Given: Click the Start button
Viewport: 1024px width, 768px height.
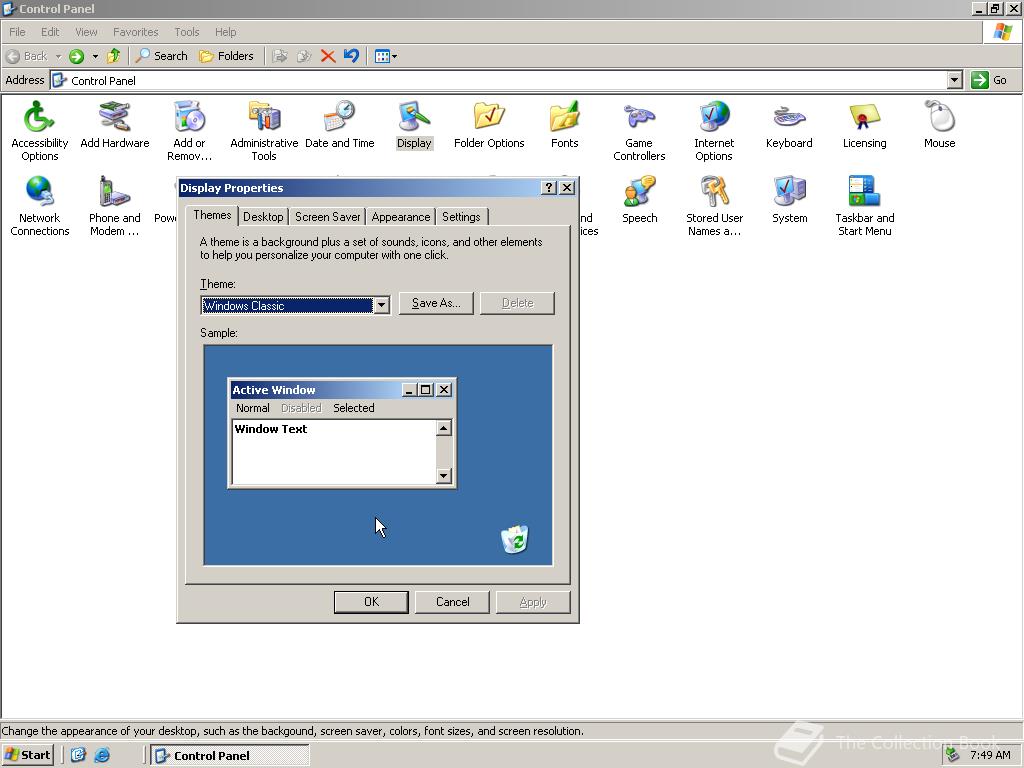Looking at the screenshot, I should pyautogui.click(x=27, y=755).
